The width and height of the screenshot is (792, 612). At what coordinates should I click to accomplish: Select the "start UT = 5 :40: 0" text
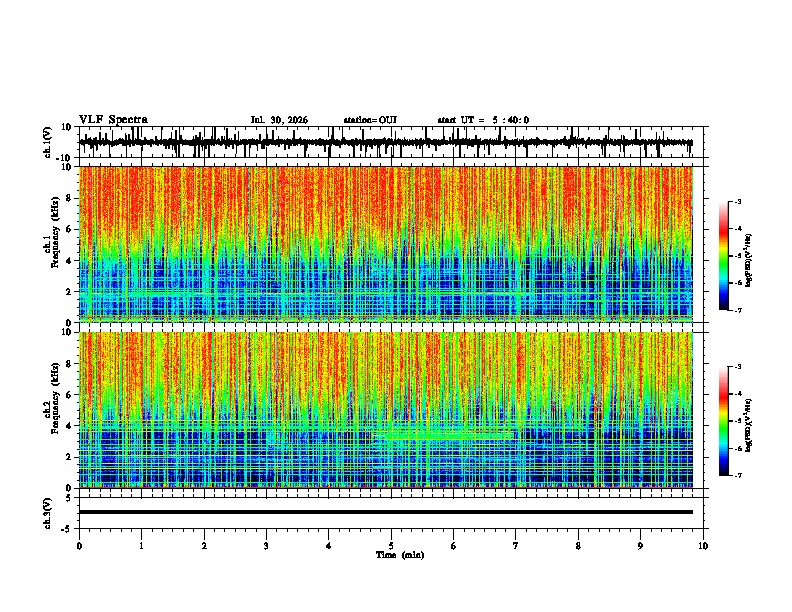click(483, 120)
